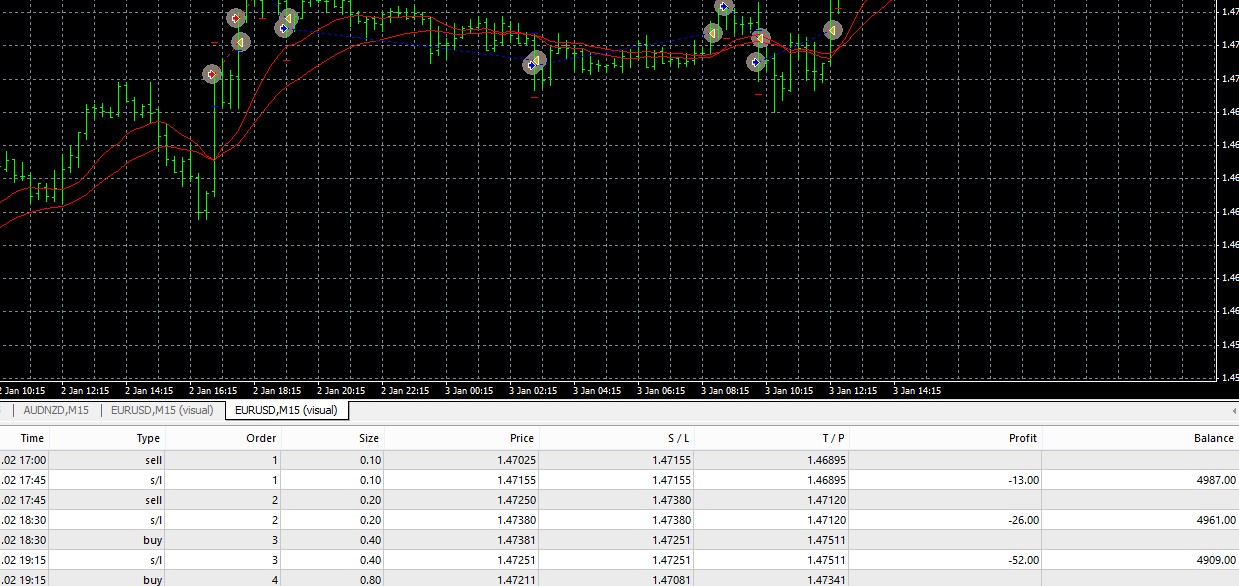Select the stop loss value 1.47081
This screenshot has width=1239, height=586.
[x=670, y=579]
